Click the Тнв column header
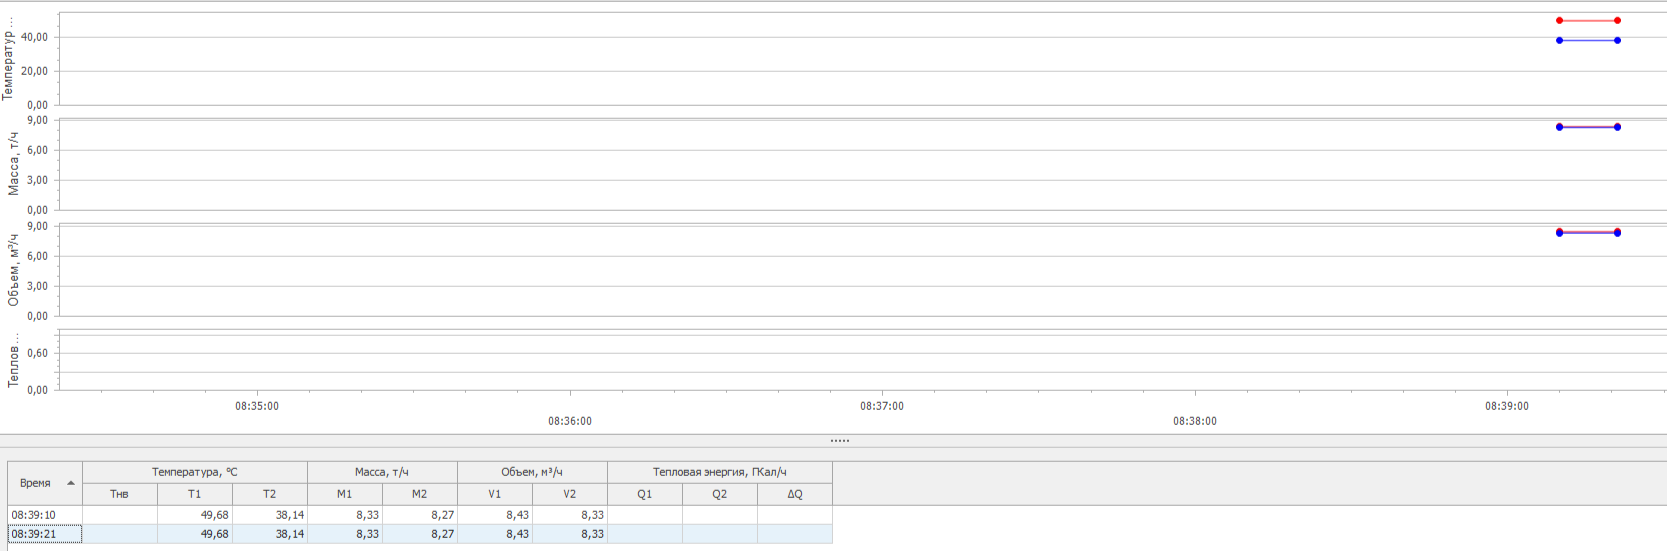 tap(120, 494)
